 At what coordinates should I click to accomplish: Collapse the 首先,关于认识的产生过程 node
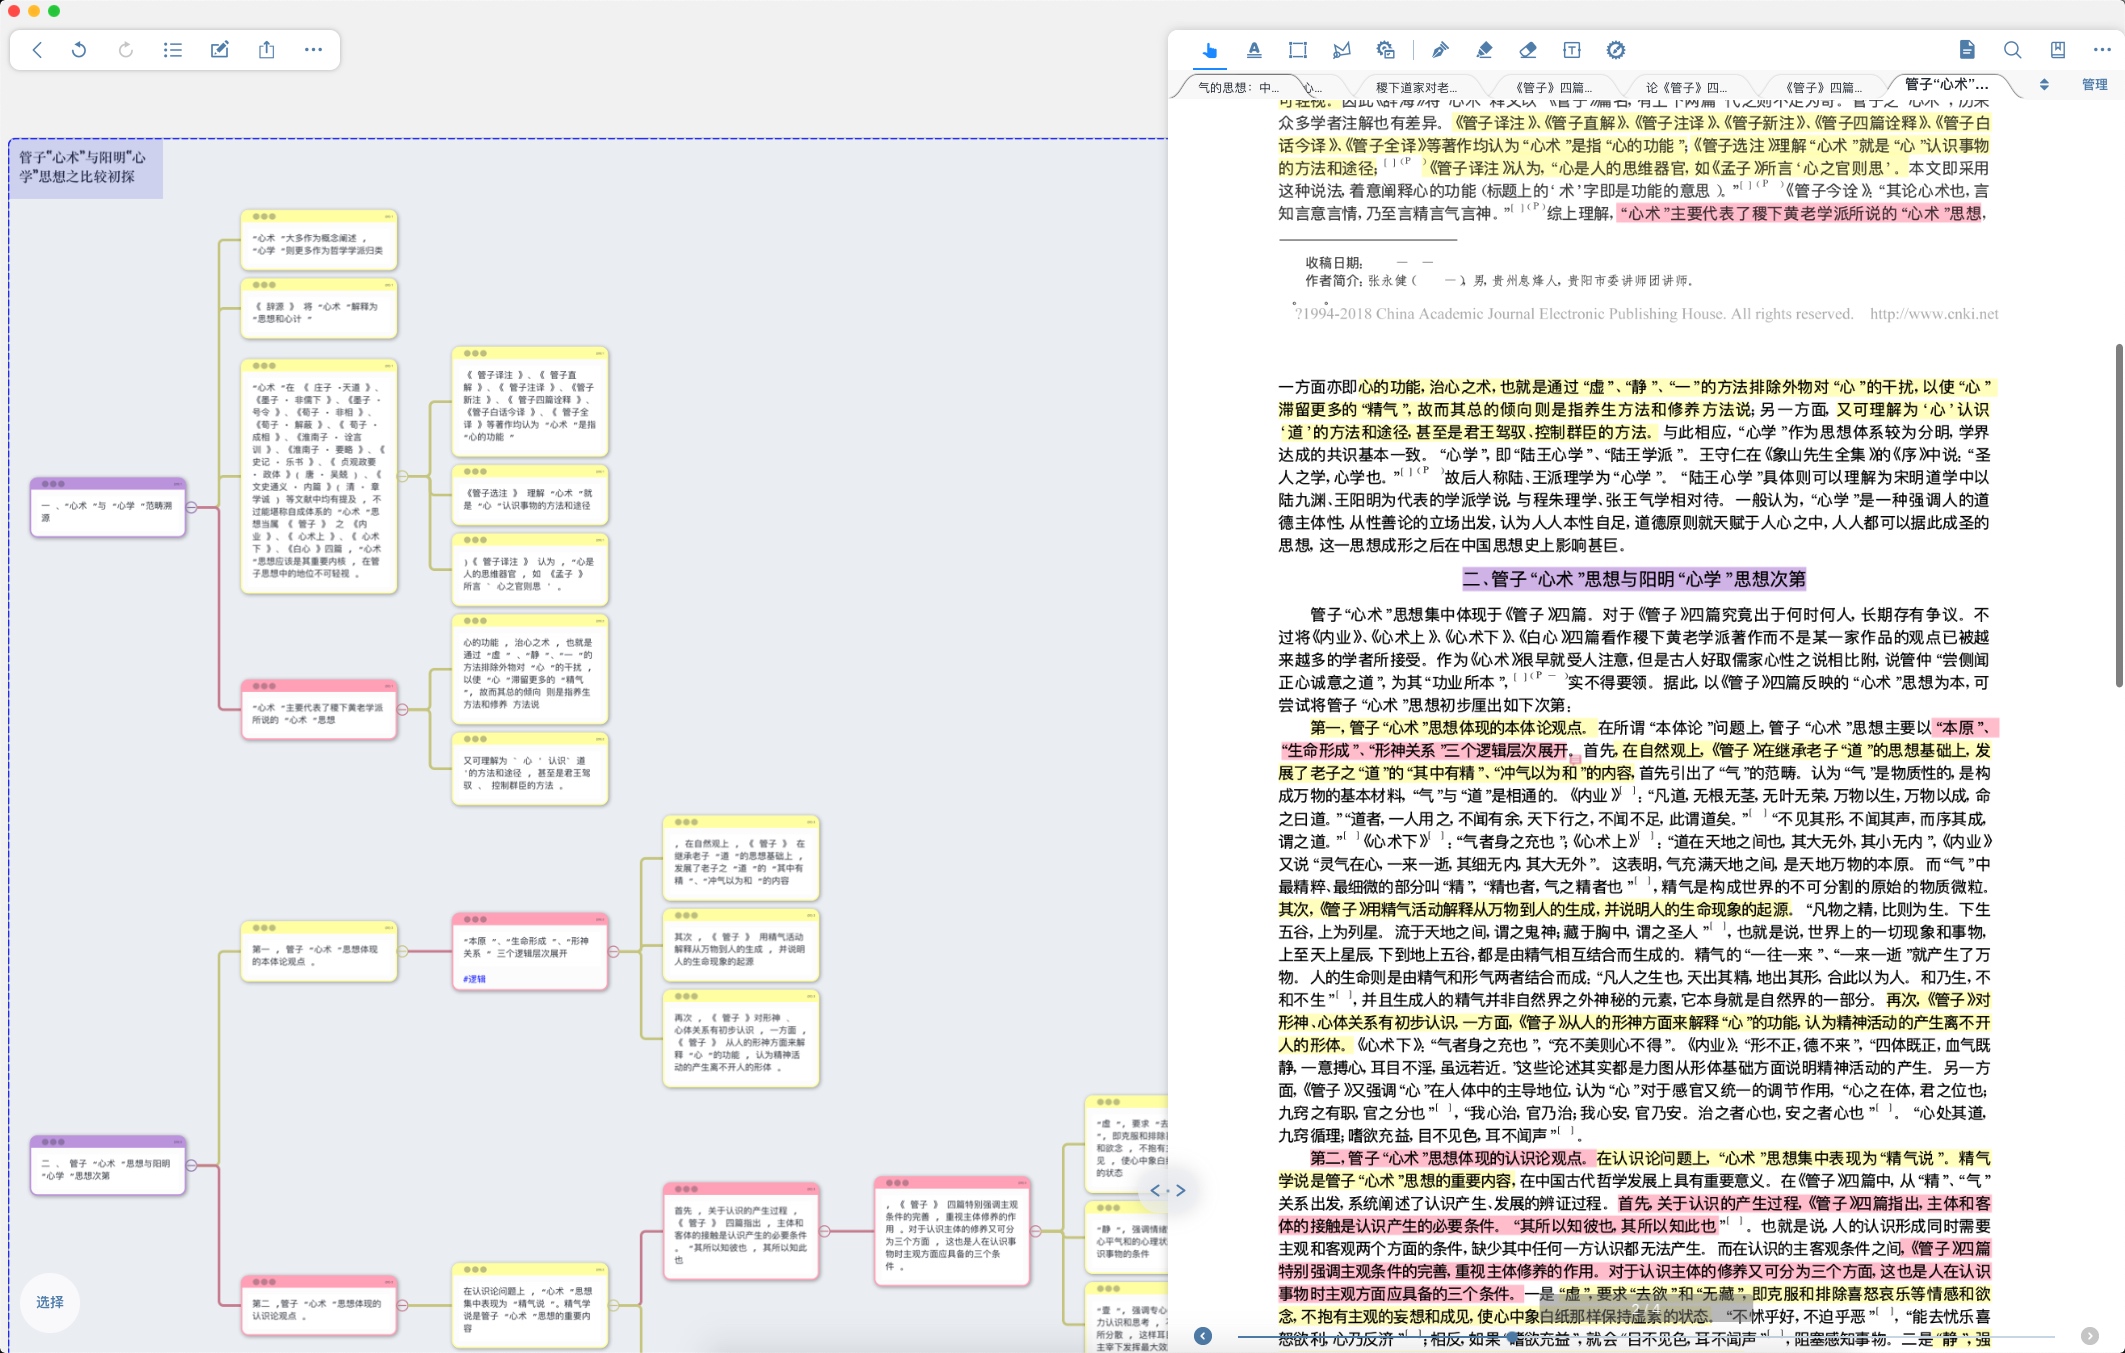[x=824, y=1231]
